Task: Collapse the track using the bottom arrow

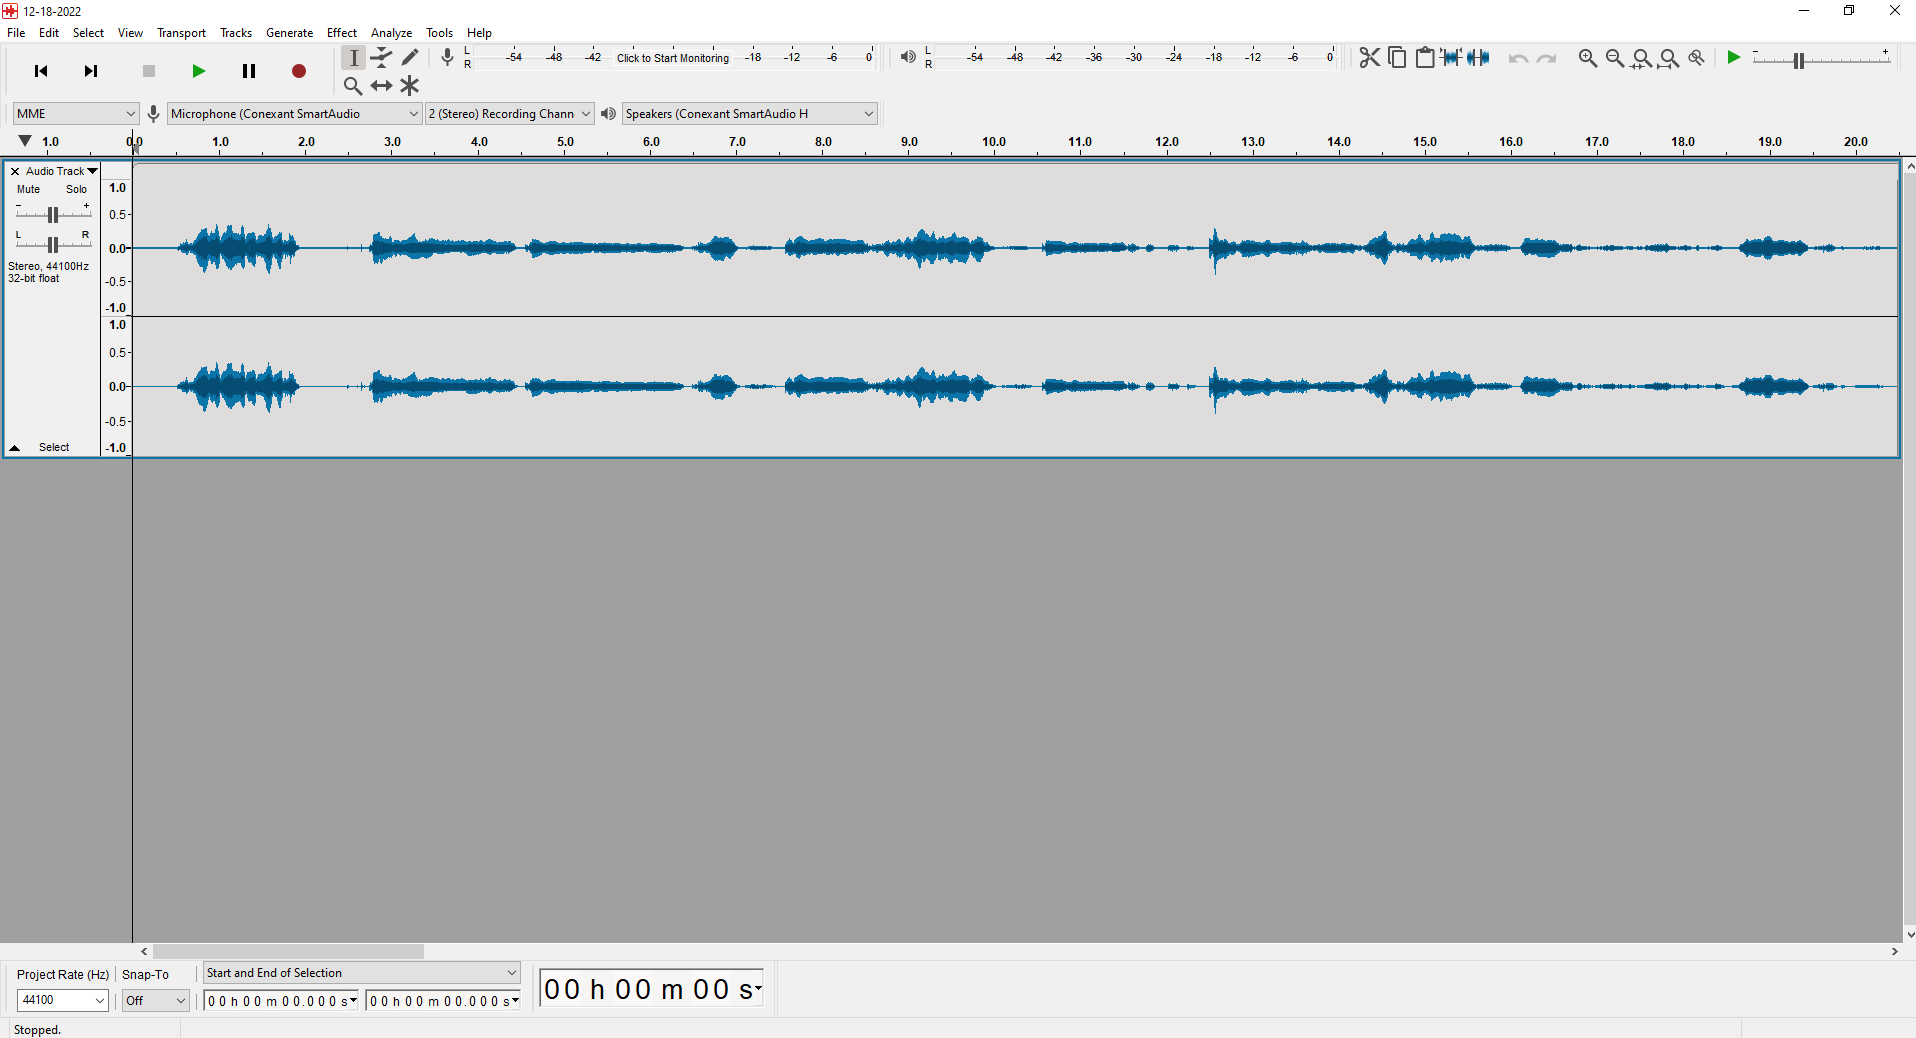Action: (x=15, y=448)
